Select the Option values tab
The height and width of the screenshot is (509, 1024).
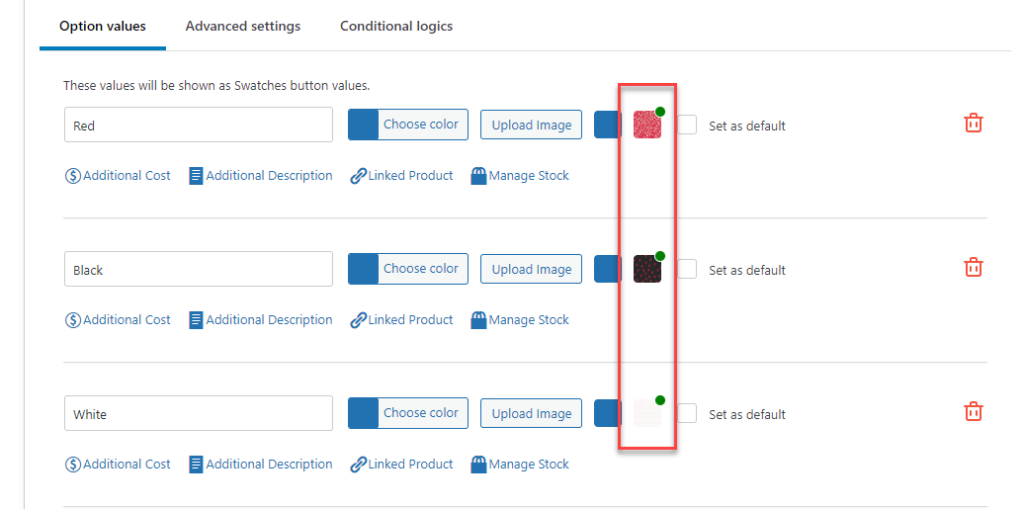102,26
